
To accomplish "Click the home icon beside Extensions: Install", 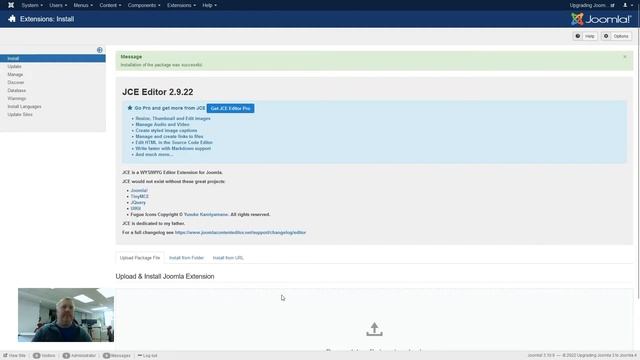I will click(x=12, y=19).
